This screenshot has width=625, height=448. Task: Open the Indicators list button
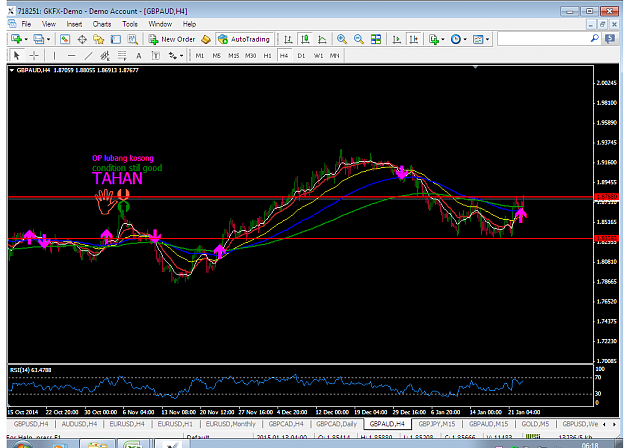433,39
